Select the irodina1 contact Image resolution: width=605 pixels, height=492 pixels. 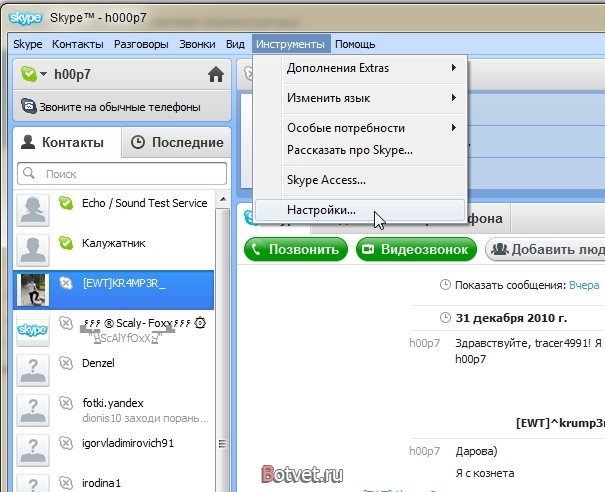[x=114, y=482]
